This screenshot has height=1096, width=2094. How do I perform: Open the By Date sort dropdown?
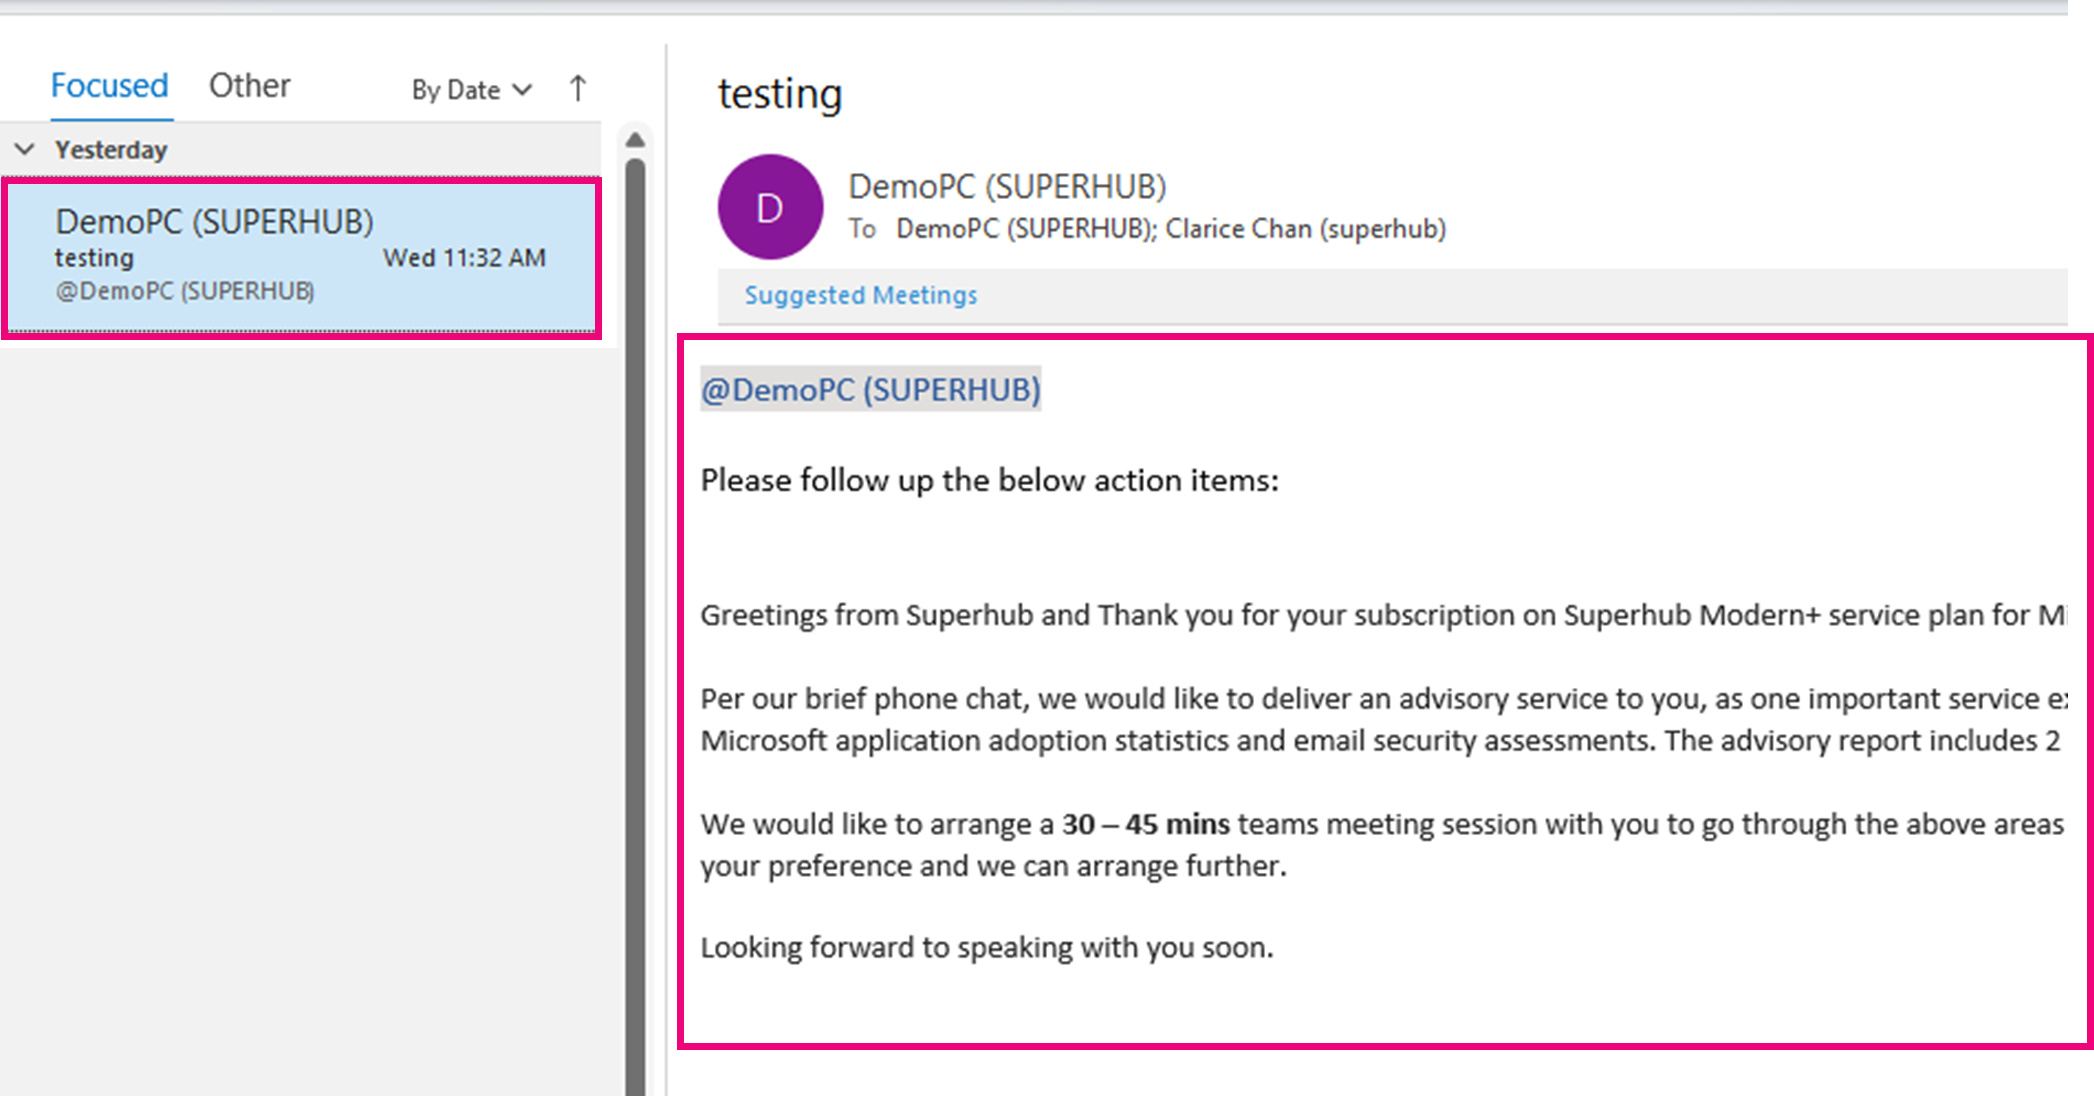[x=471, y=90]
